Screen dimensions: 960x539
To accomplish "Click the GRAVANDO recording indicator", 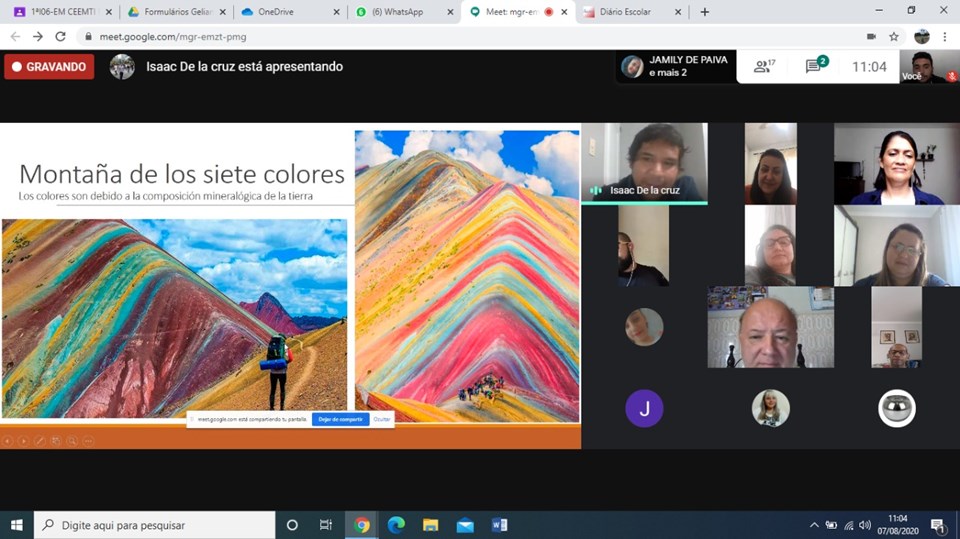I will point(49,67).
